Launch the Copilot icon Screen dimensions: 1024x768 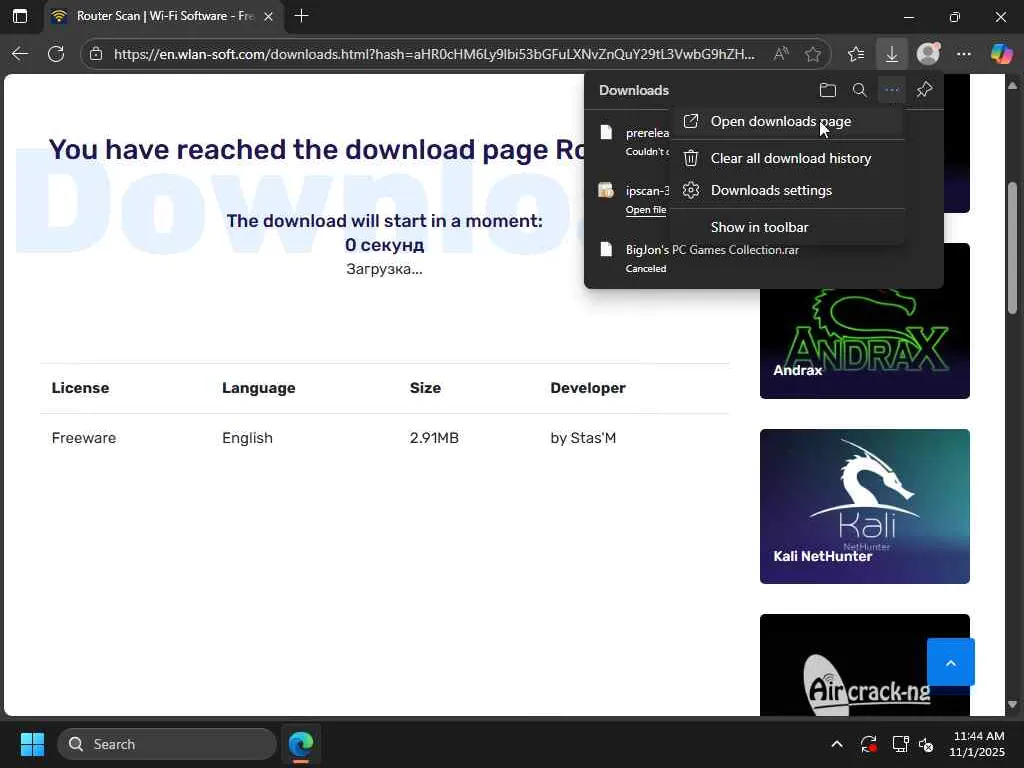pyautogui.click(x=1000, y=54)
